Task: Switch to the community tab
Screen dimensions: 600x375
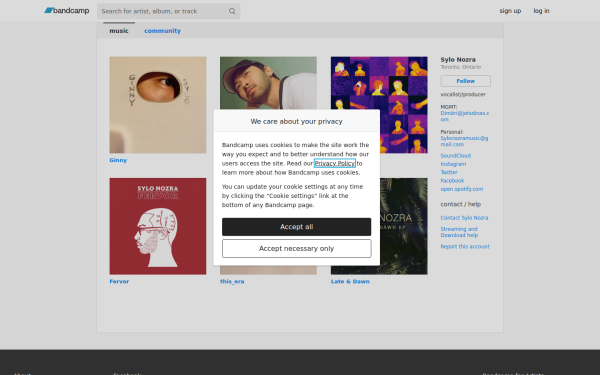Action: (162, 31)
